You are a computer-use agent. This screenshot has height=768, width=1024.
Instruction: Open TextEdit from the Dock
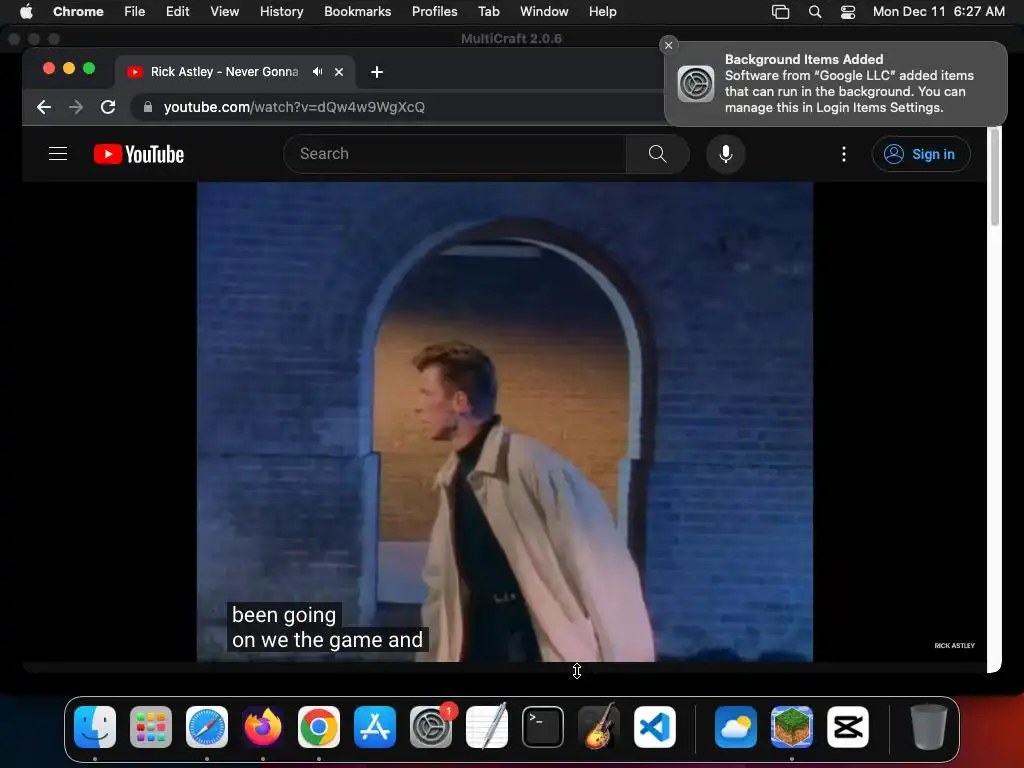487,727
